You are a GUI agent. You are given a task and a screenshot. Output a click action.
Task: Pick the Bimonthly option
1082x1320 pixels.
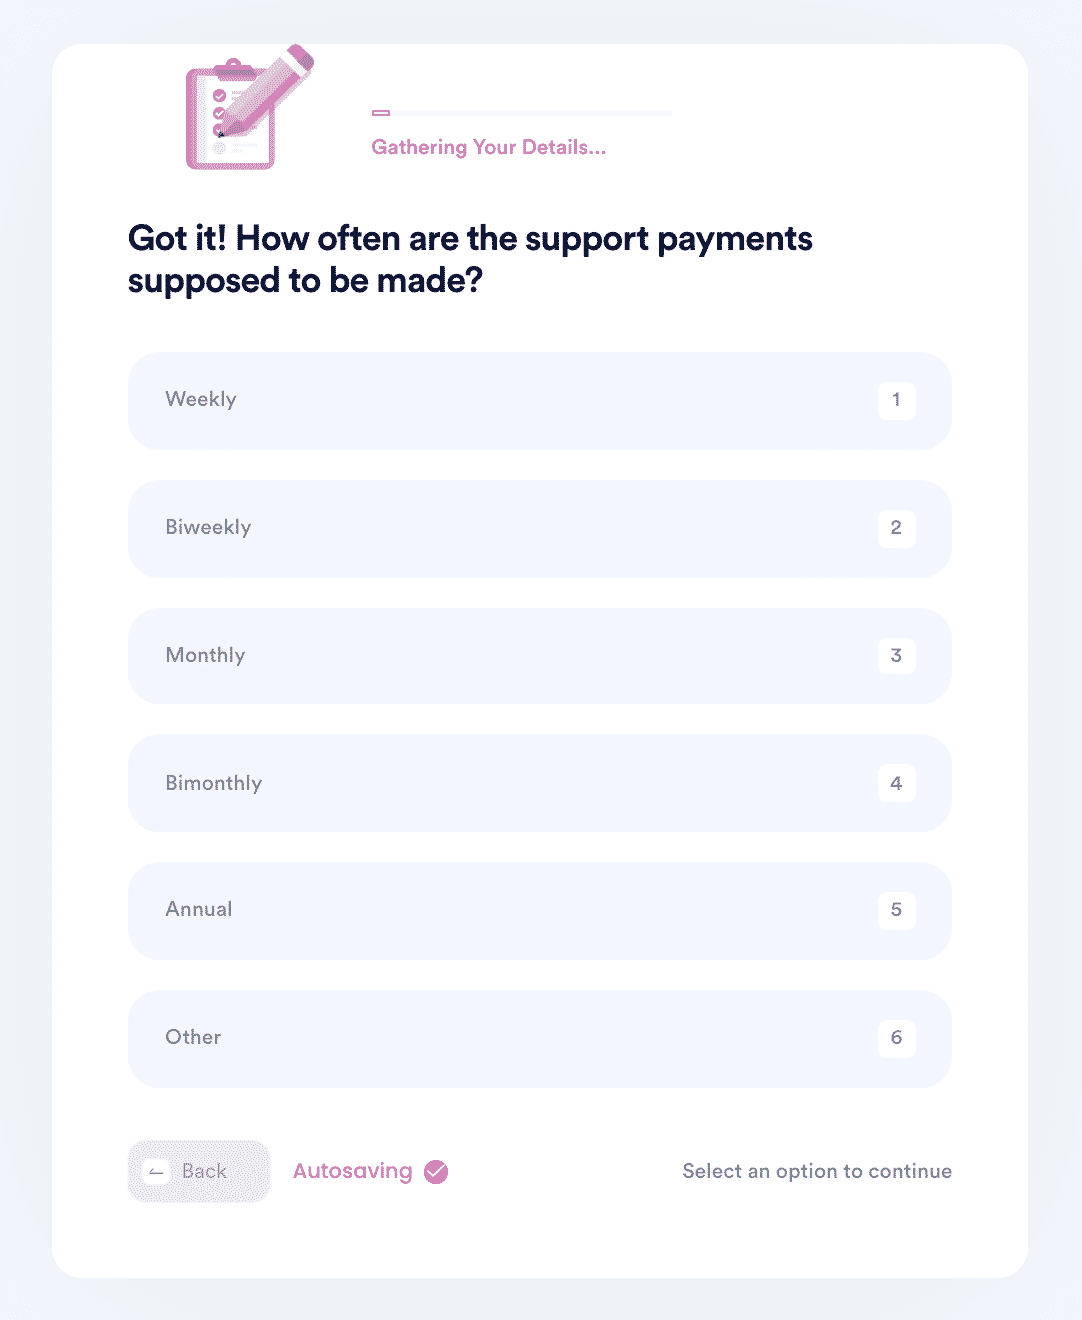(x=540, y=783)
